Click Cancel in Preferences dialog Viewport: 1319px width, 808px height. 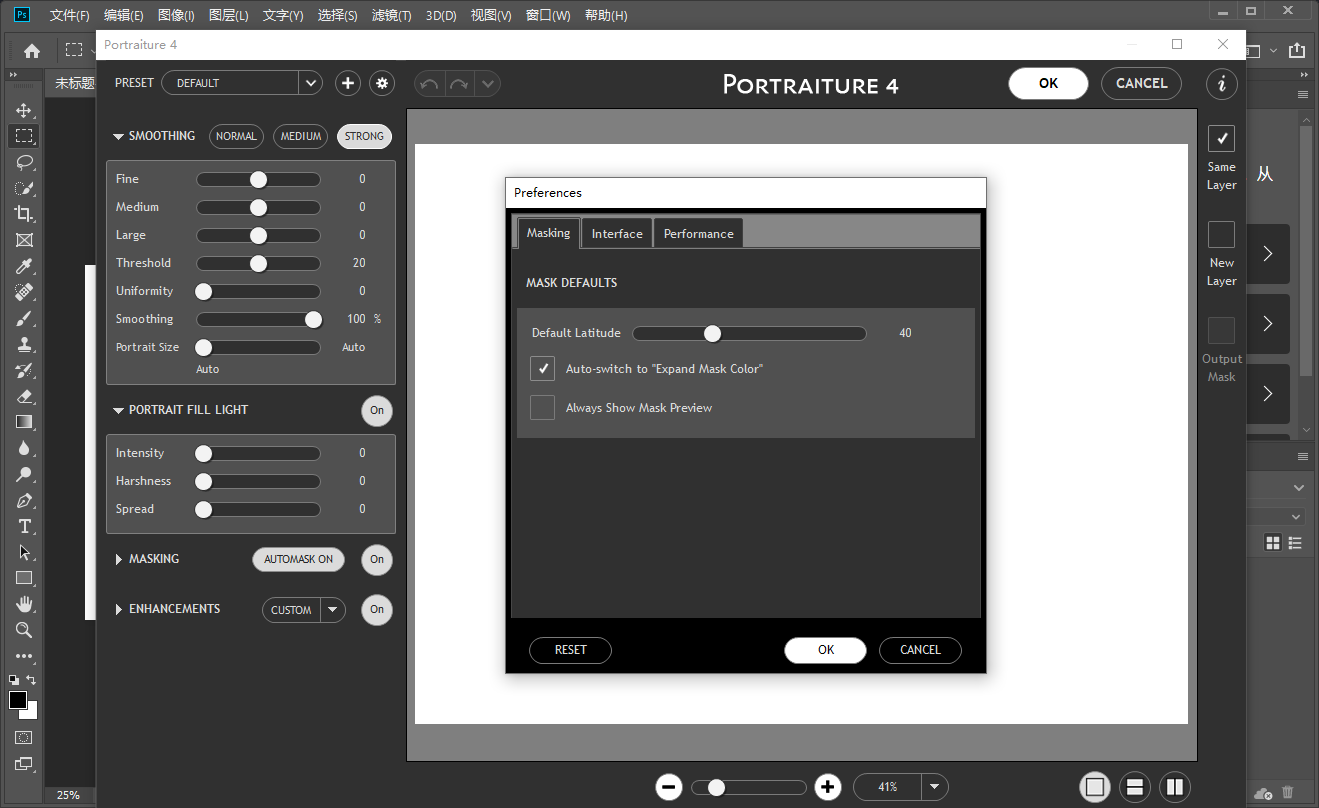tap(920, 650)
